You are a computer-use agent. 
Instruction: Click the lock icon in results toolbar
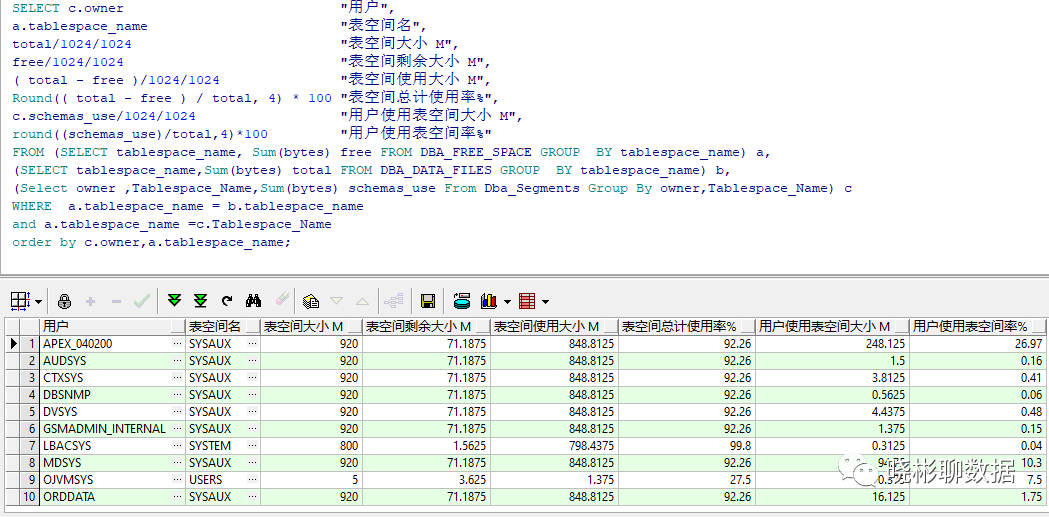coord(64,301)
